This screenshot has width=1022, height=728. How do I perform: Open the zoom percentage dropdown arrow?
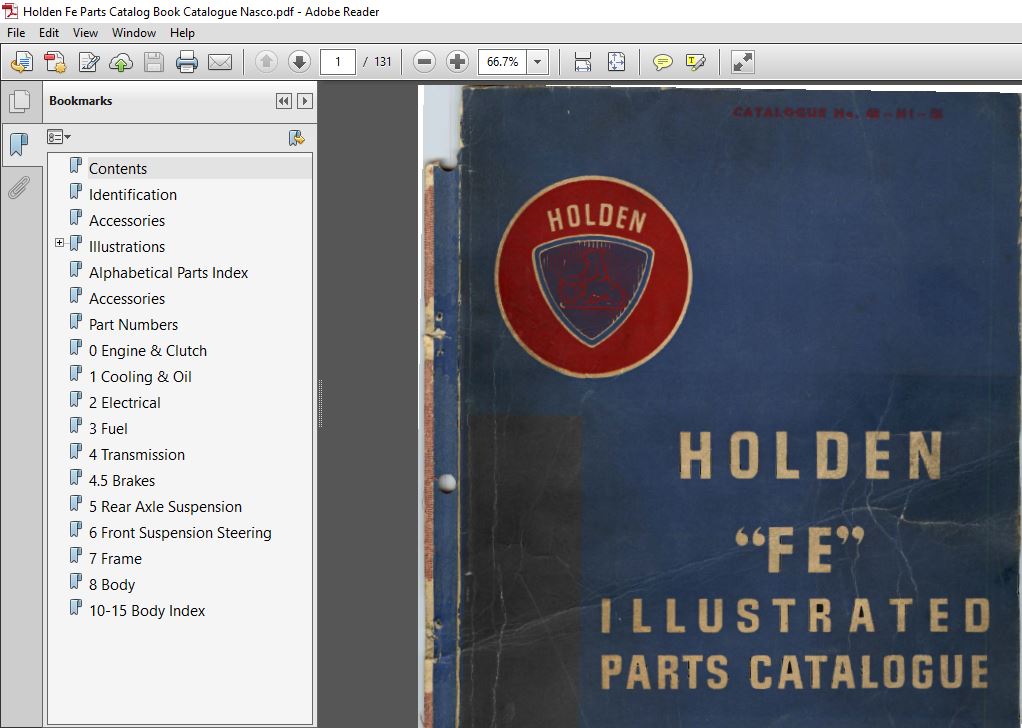click(x=537, y=62)
